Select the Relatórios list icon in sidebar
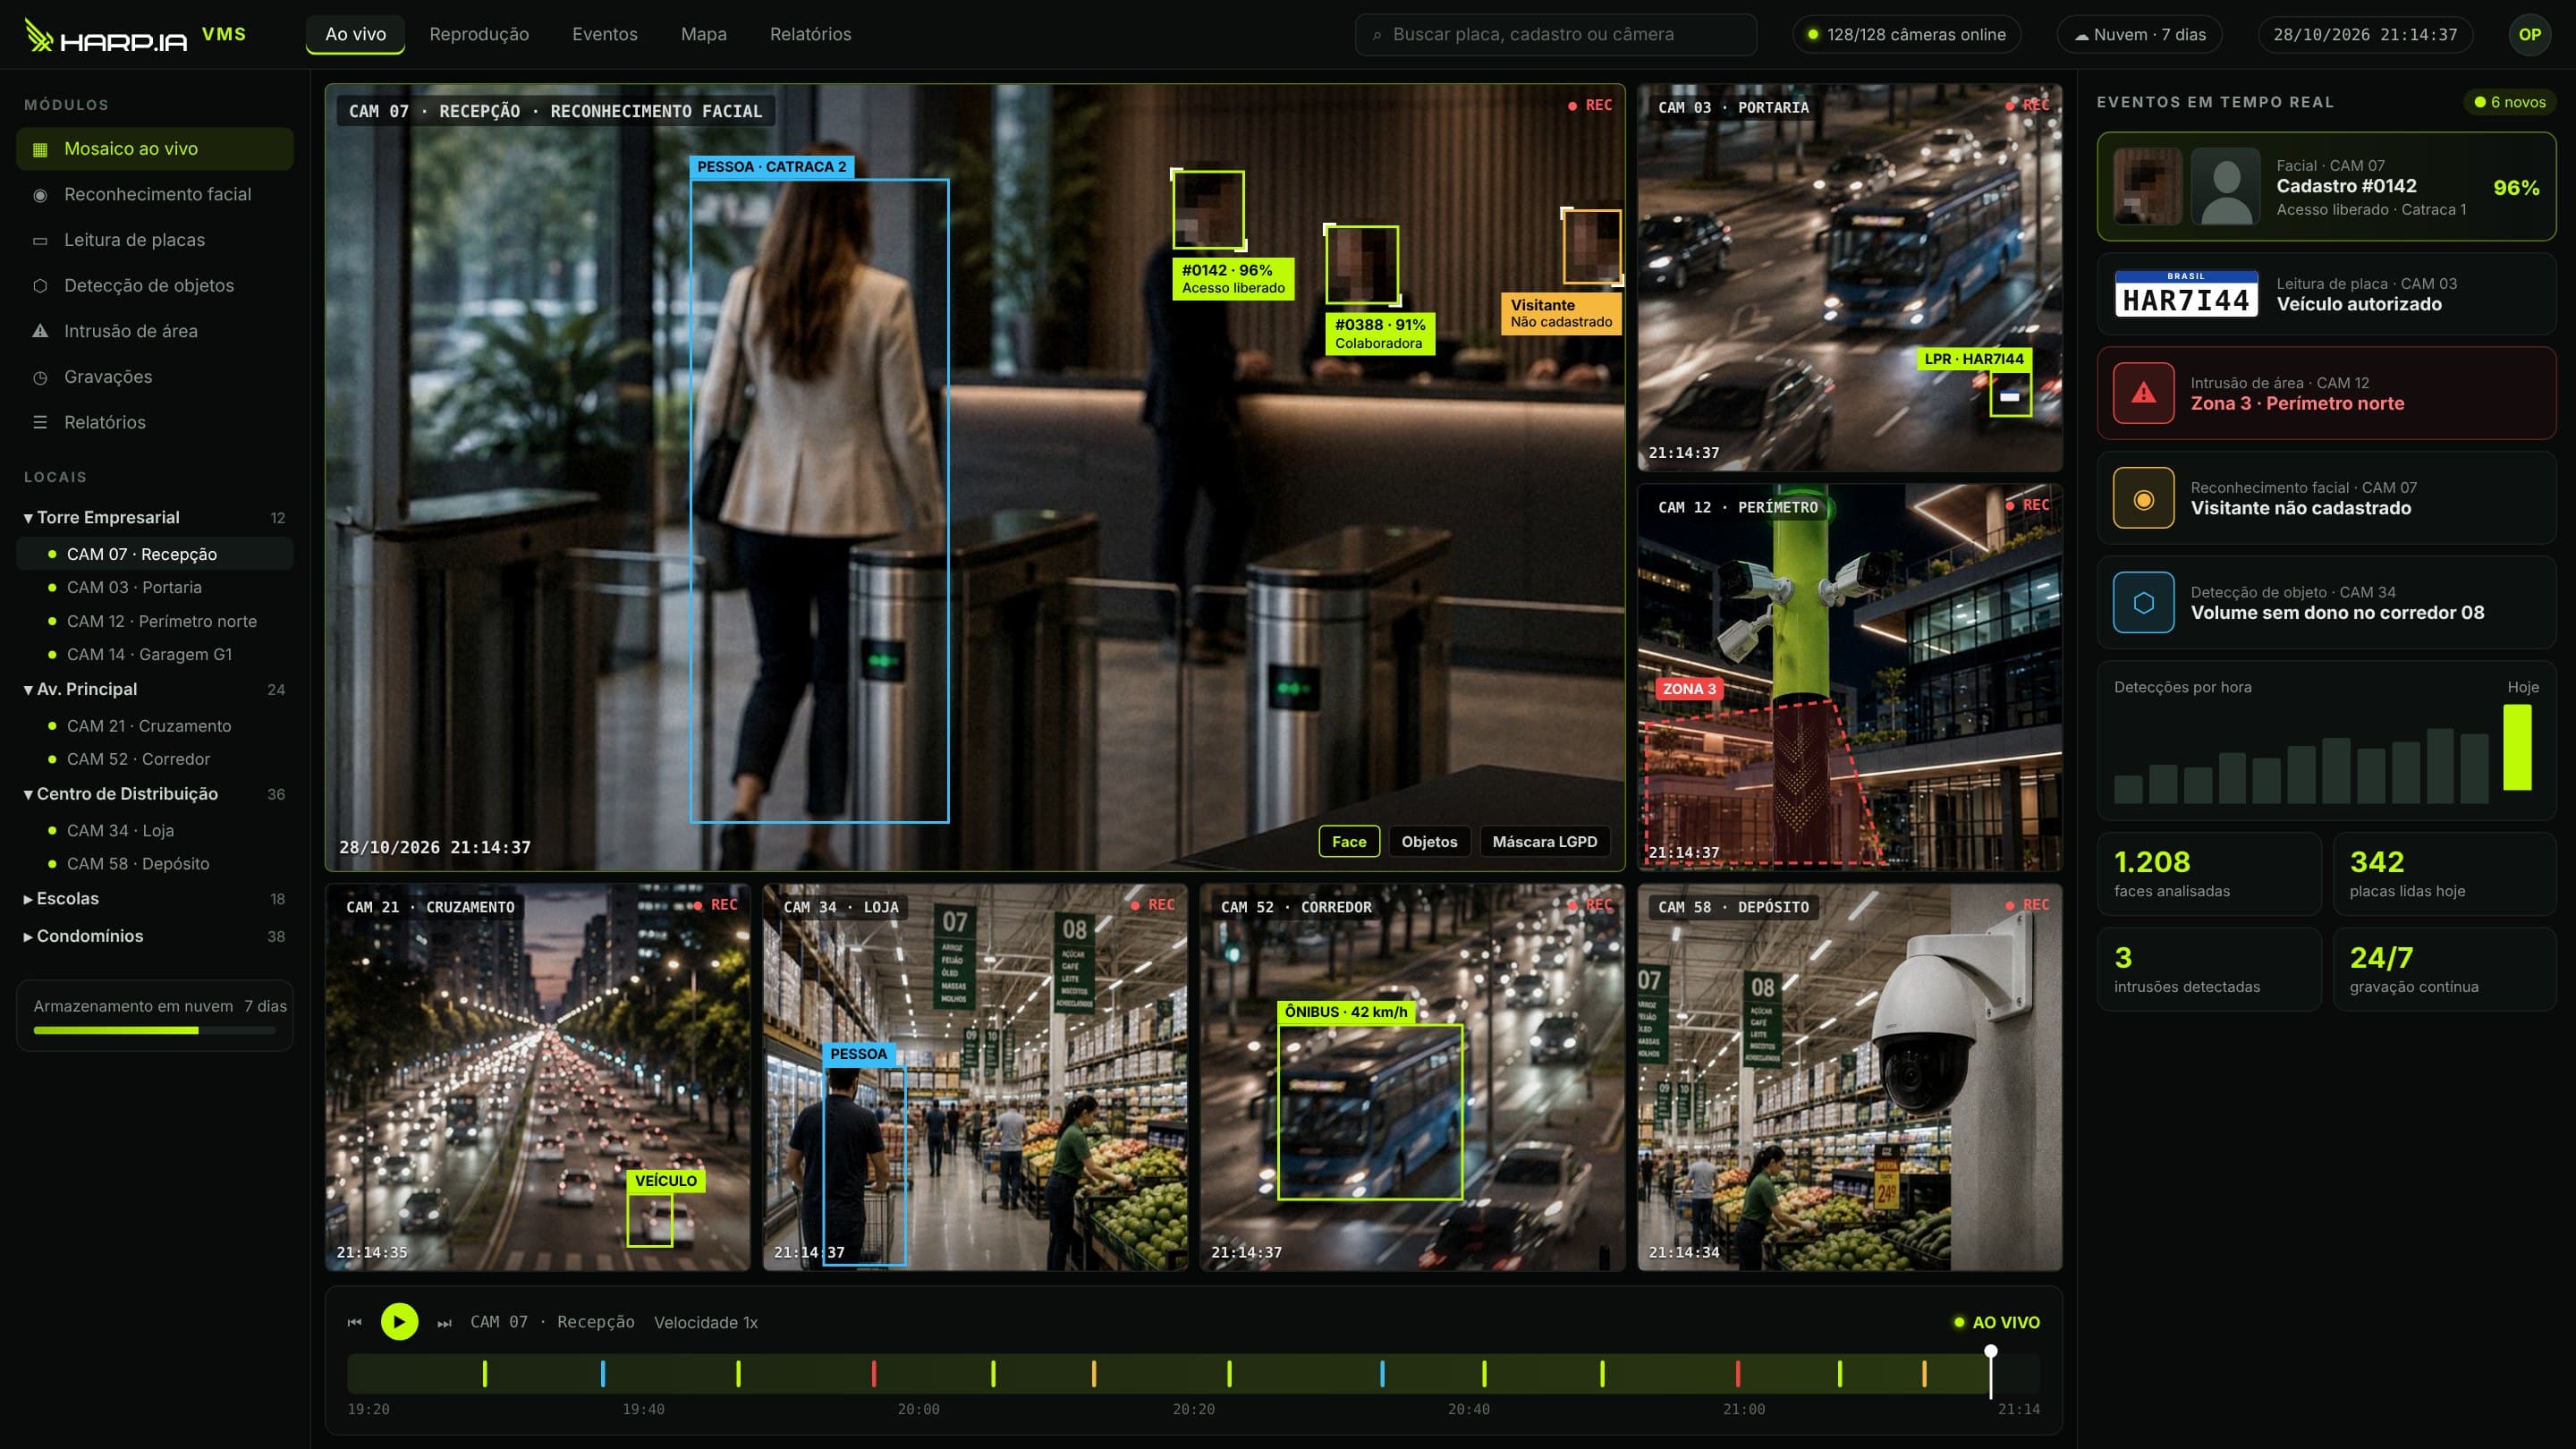The width and height of the screenshot is (2576, 1449). [x=40, y=422]
